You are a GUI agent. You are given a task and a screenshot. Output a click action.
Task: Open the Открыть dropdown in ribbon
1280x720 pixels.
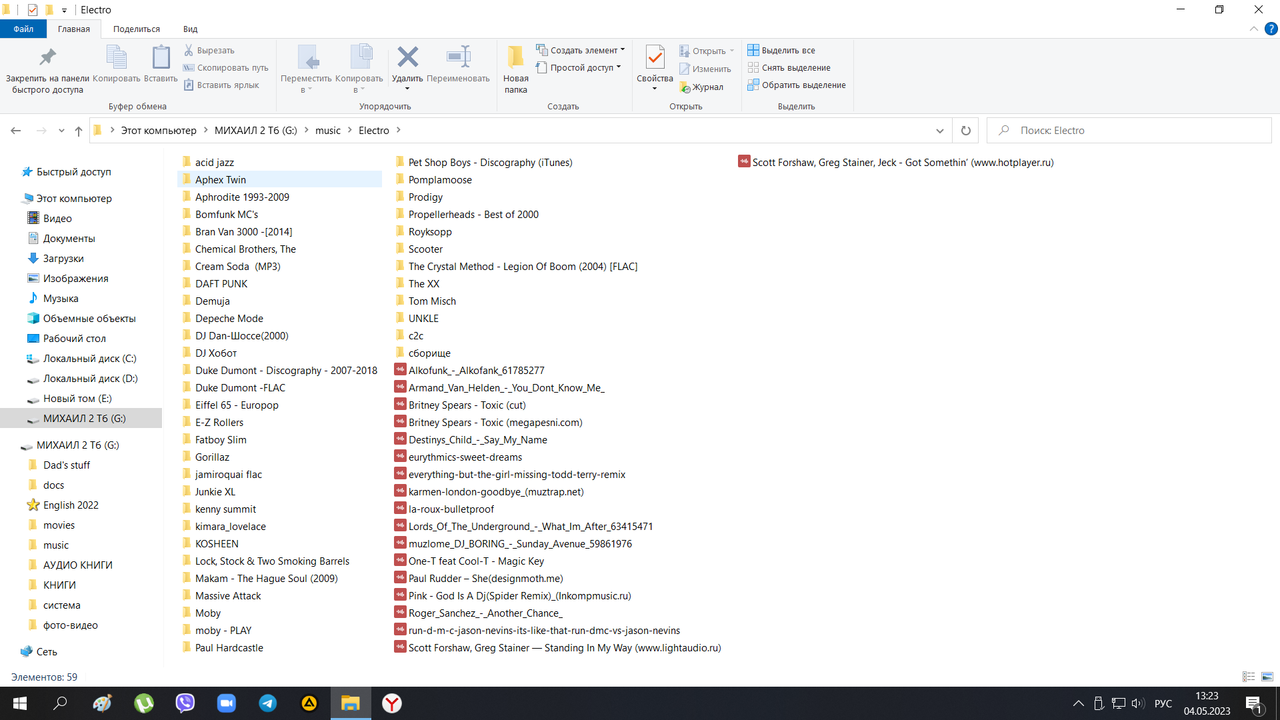(x=706, y=51)
